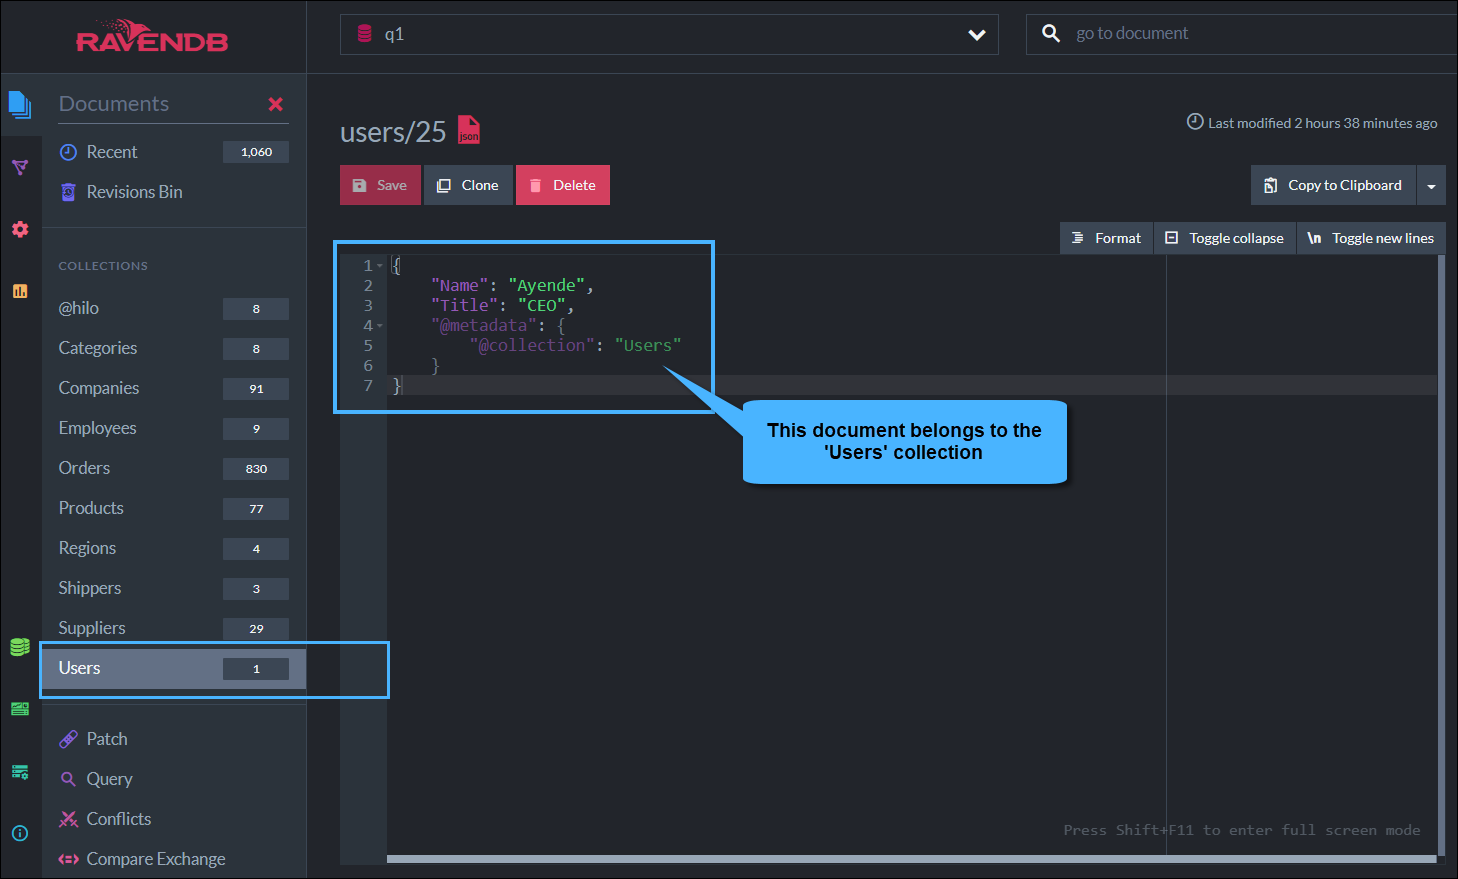This screenshot has height=879, width=1458.
Task: Click Toggle new lines button
Action: click(1371, 238)
